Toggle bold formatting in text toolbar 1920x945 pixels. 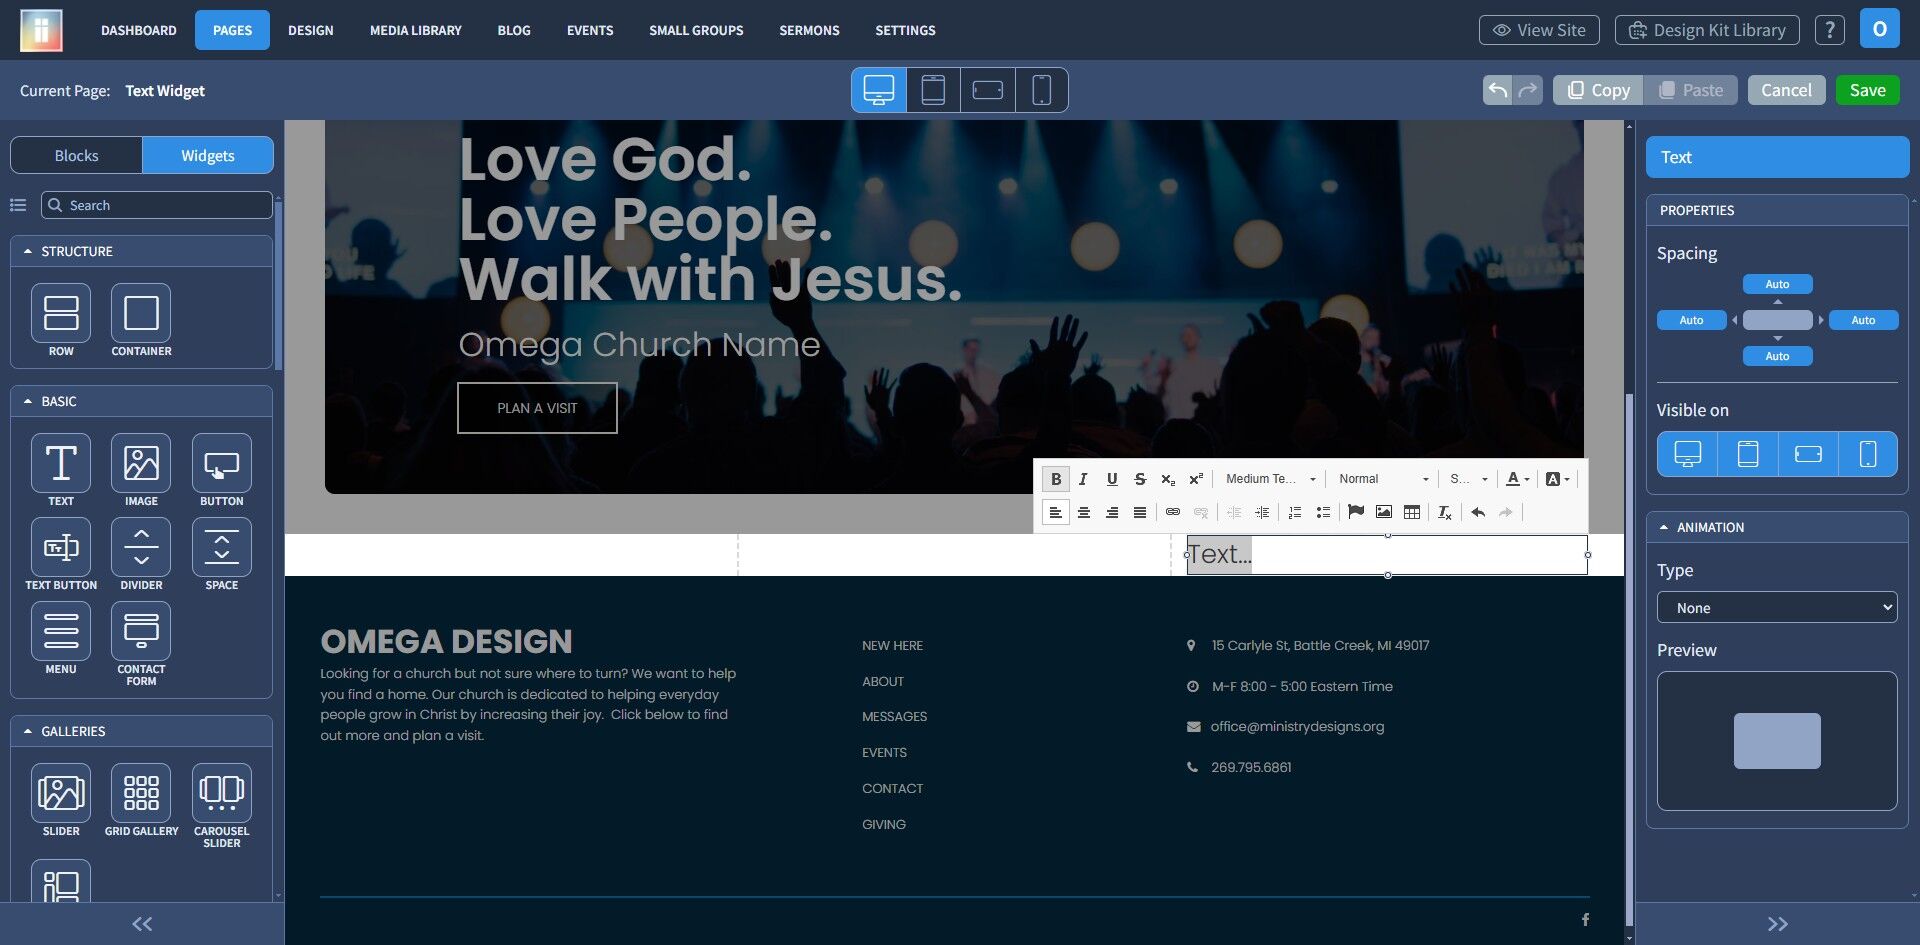[1055, 479]
